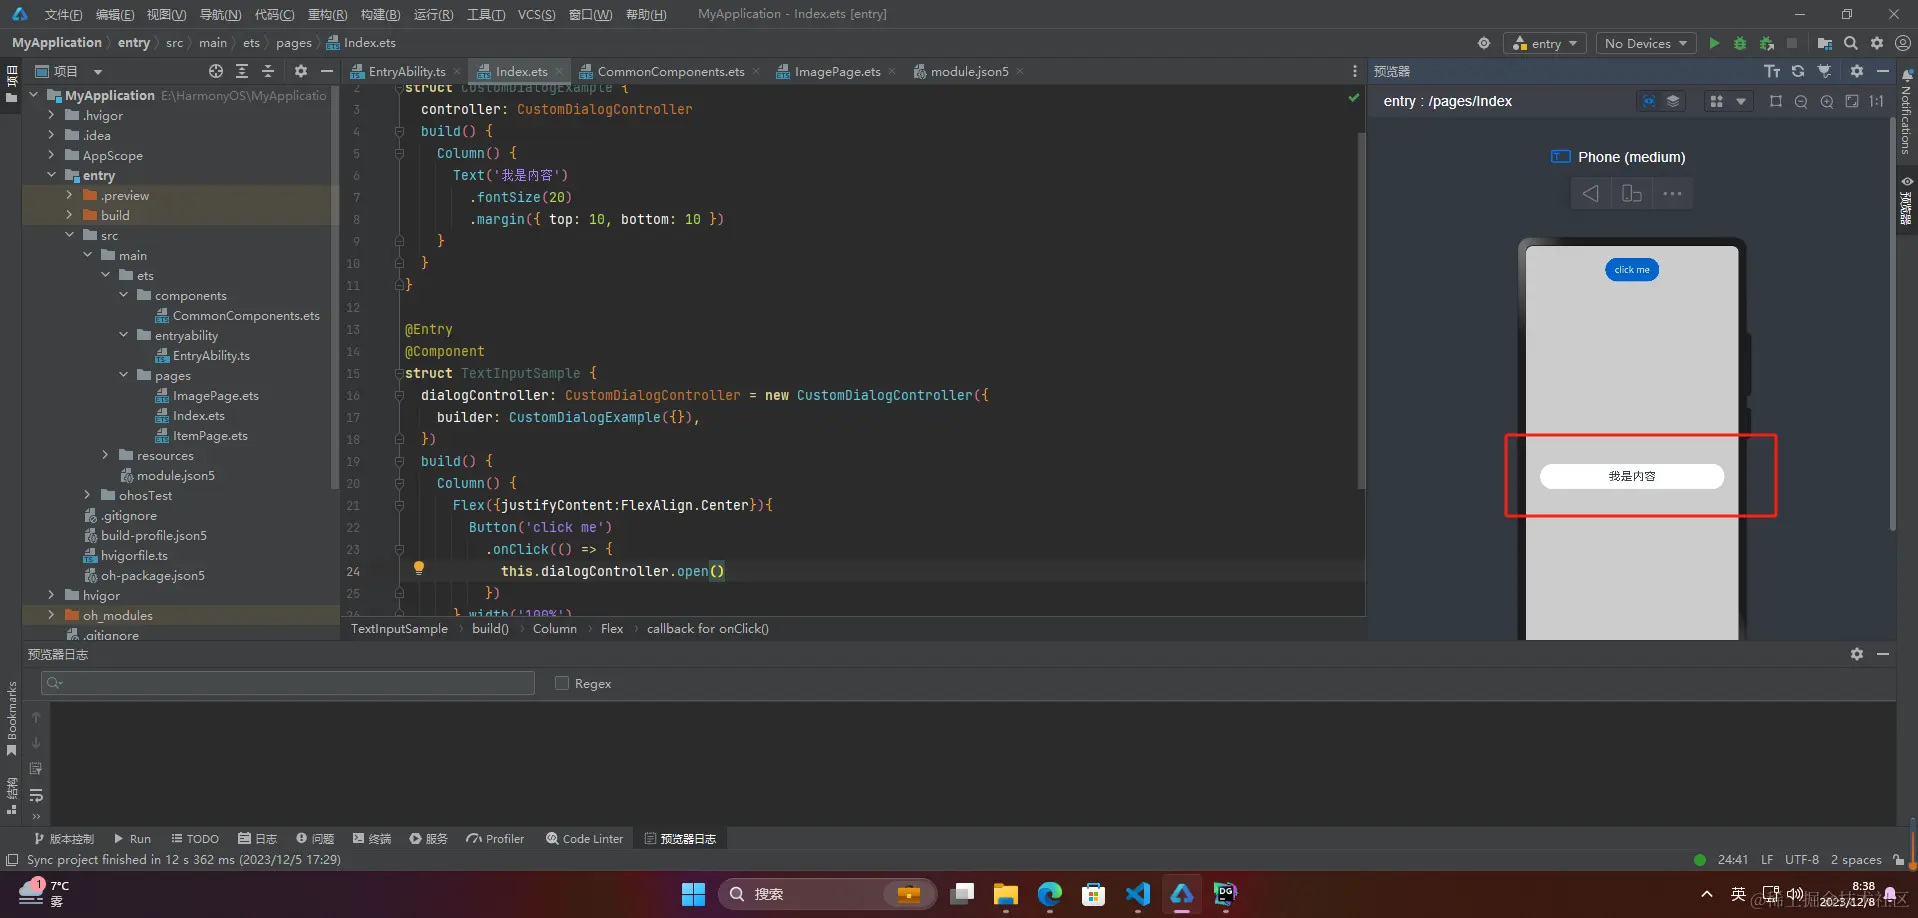Switch to the CommonComponents.ets tab
The width and height of the screenshot is (1918, 918).
pyautogui.click(x=670, y=71)
